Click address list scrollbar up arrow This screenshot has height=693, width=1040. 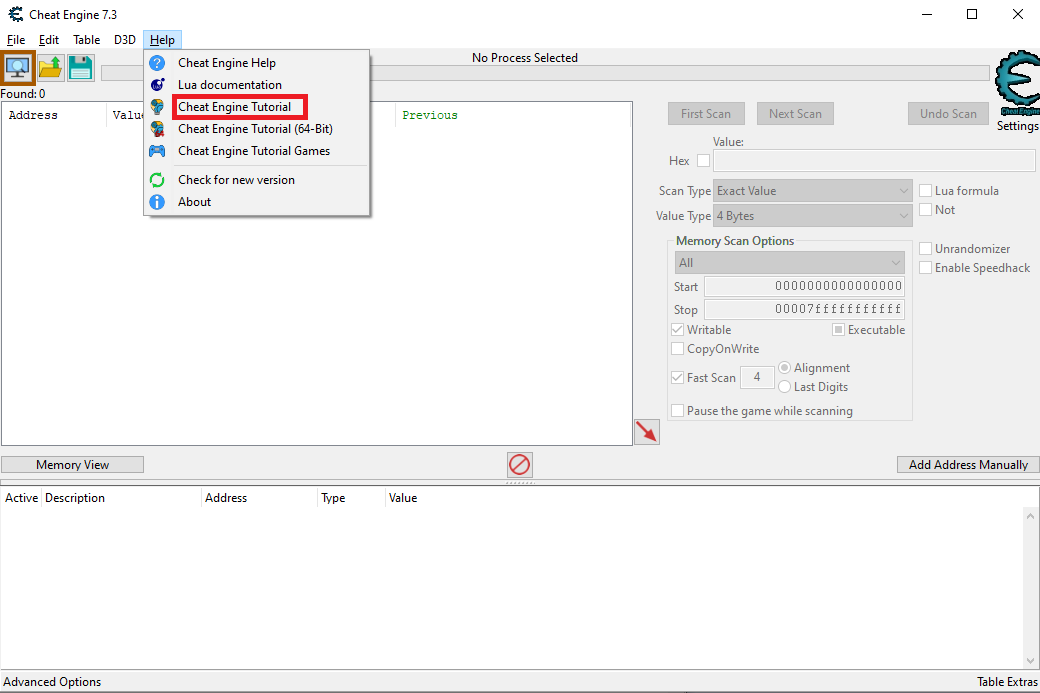(x=1030, y=515)
